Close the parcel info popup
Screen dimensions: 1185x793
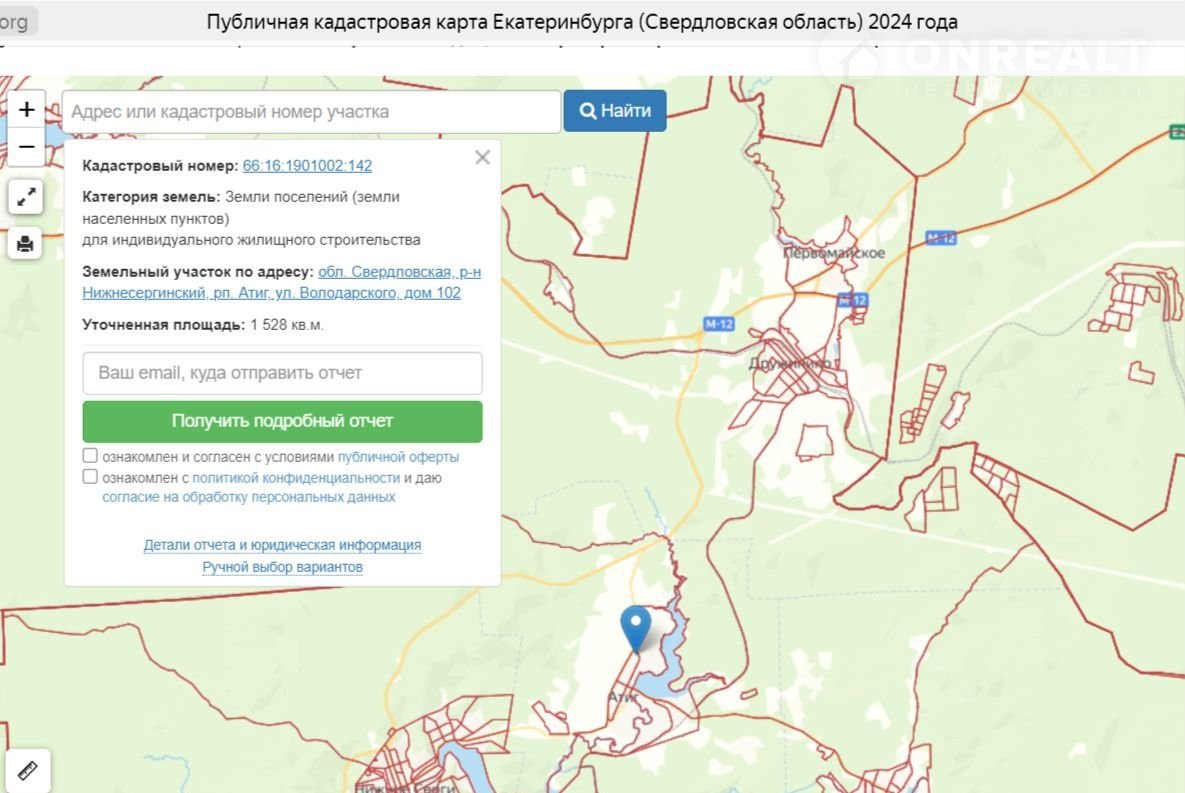(482, 158)
